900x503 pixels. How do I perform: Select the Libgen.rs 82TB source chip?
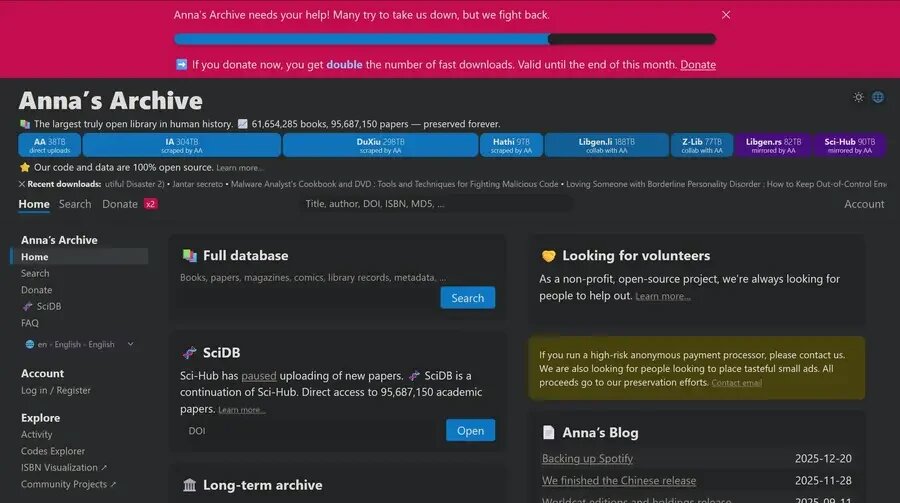pyautogui.click(x=773, y=145)
